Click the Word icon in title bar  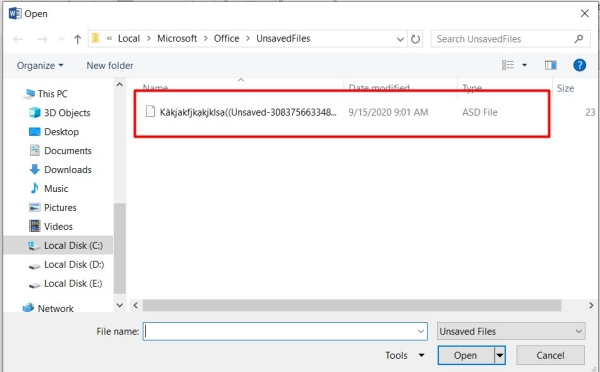(15, 13)
